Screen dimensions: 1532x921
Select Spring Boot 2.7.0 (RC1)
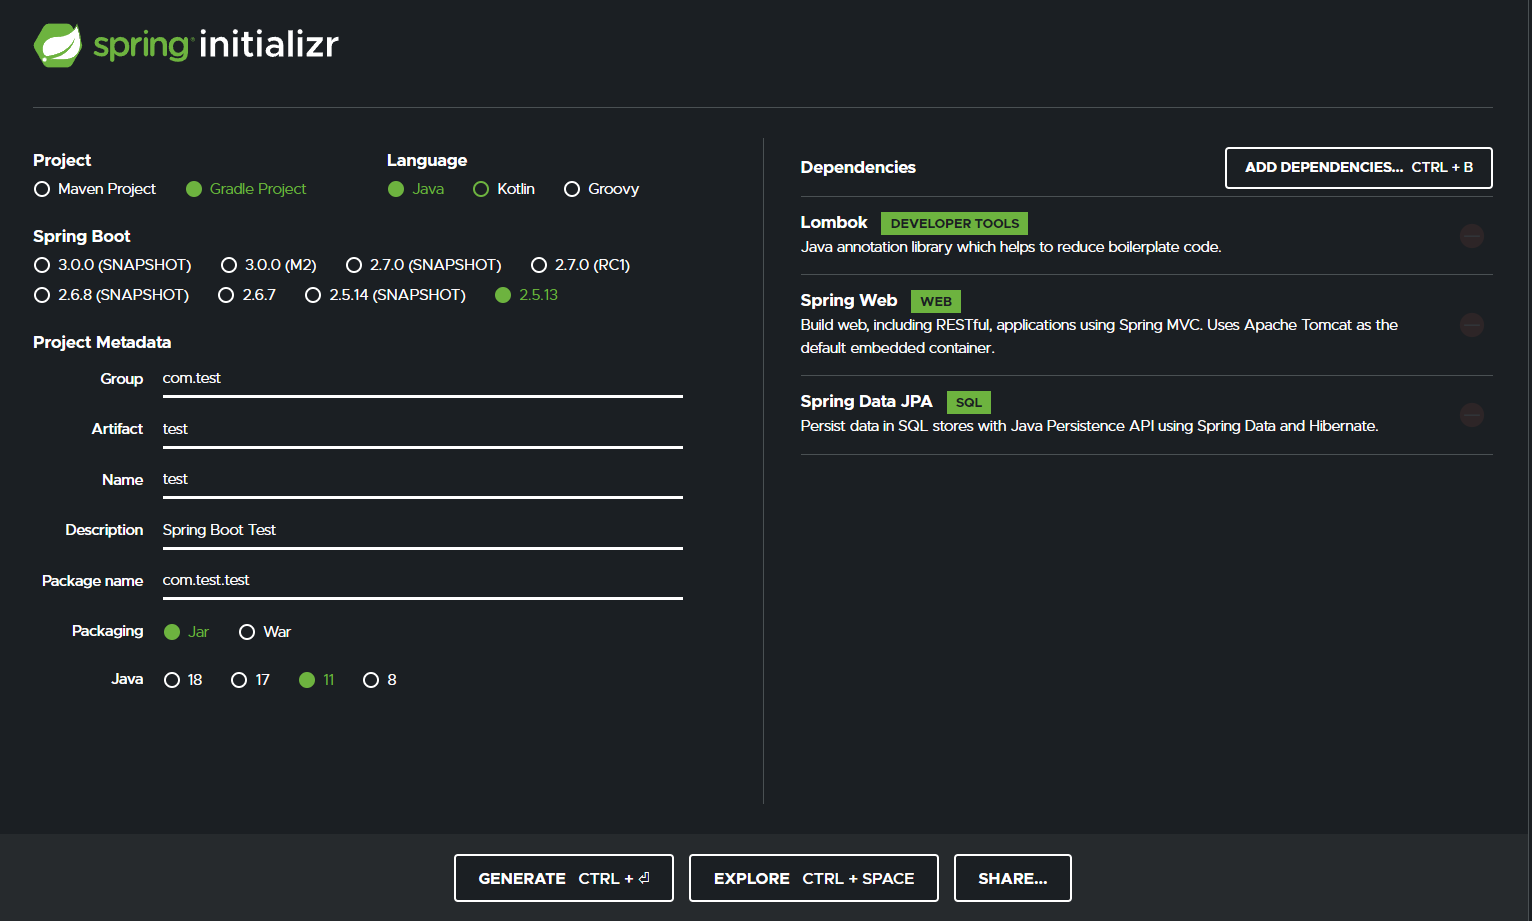[539, 265]
